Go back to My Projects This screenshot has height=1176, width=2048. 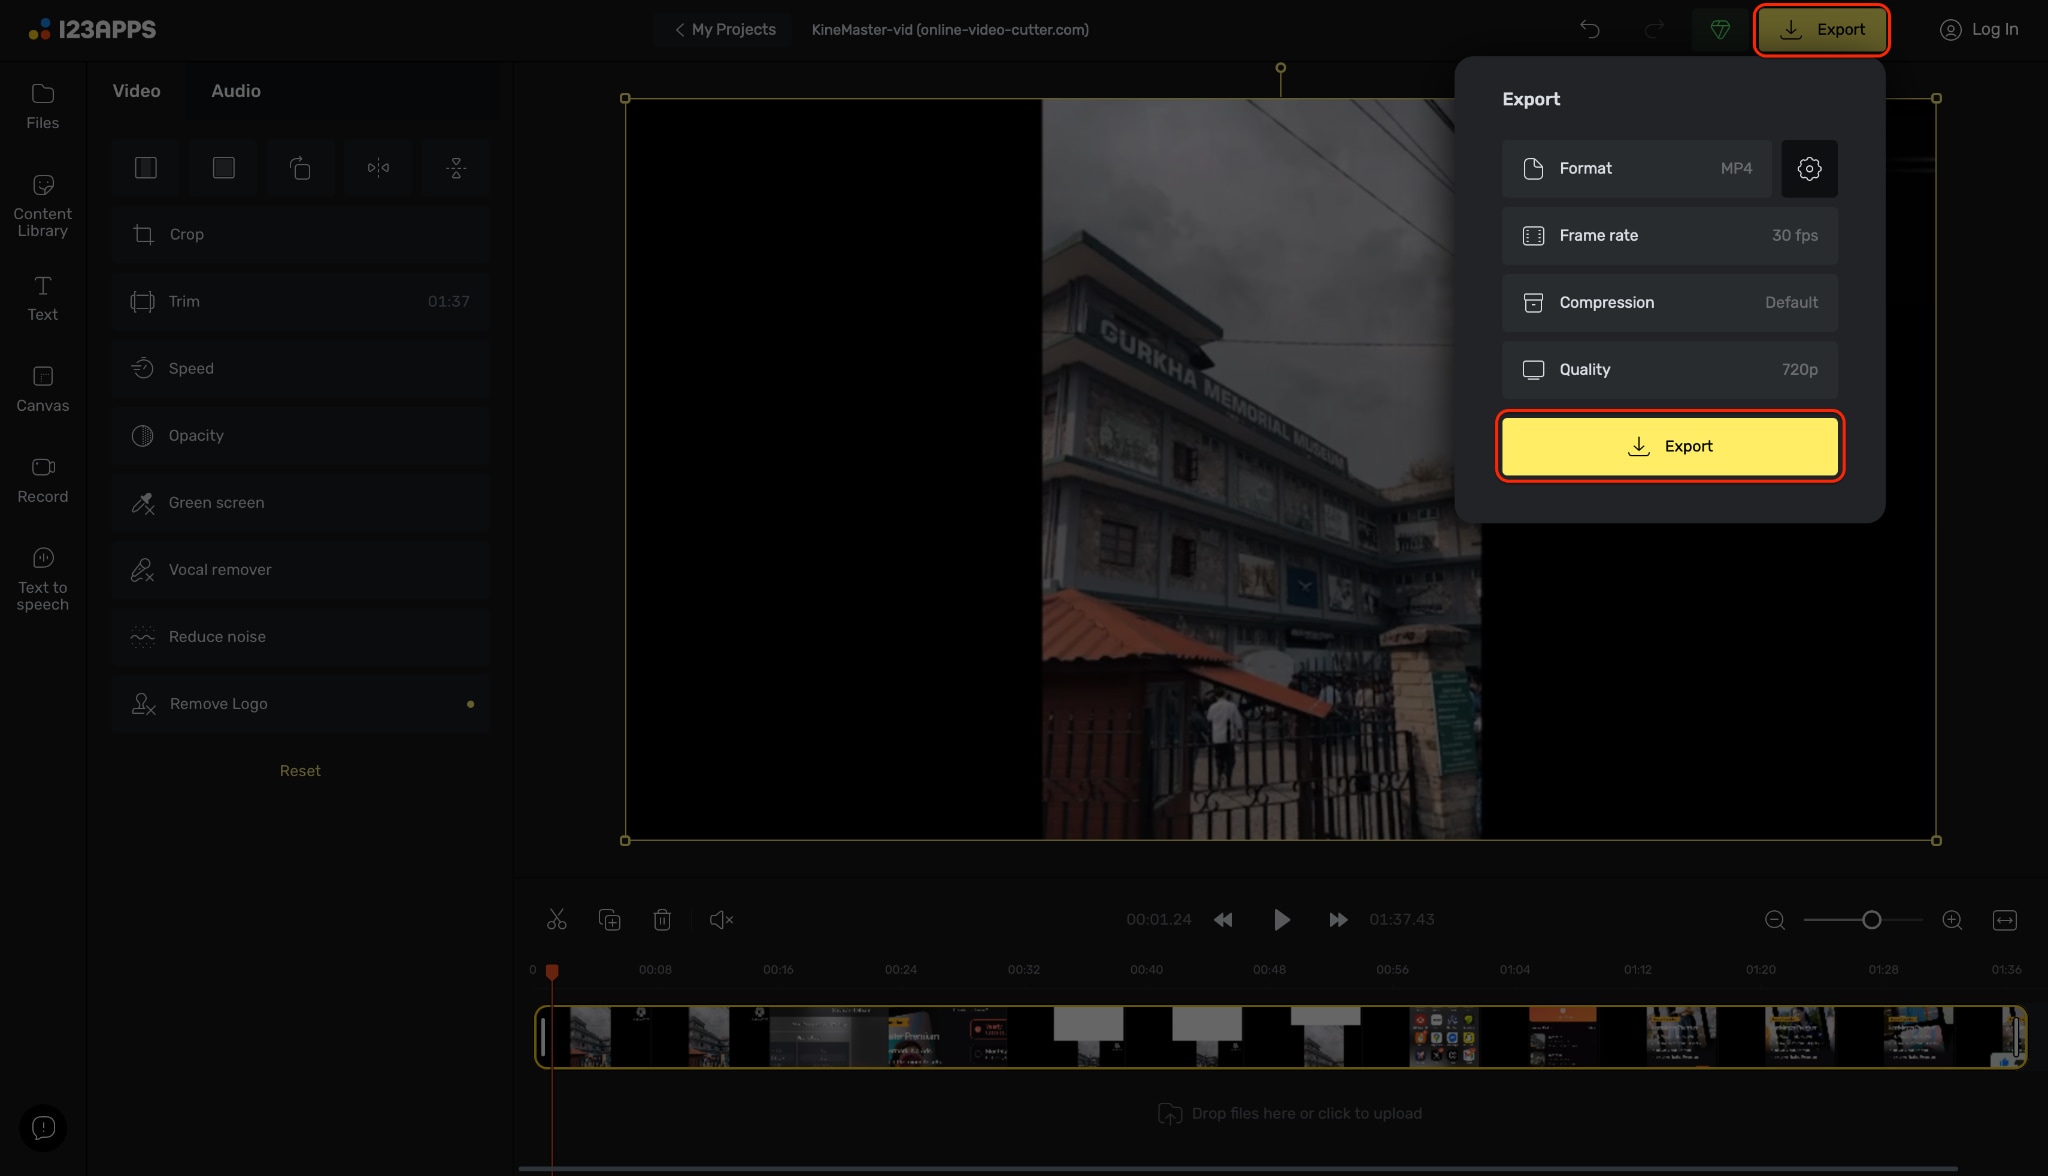[x=722, y=29]
